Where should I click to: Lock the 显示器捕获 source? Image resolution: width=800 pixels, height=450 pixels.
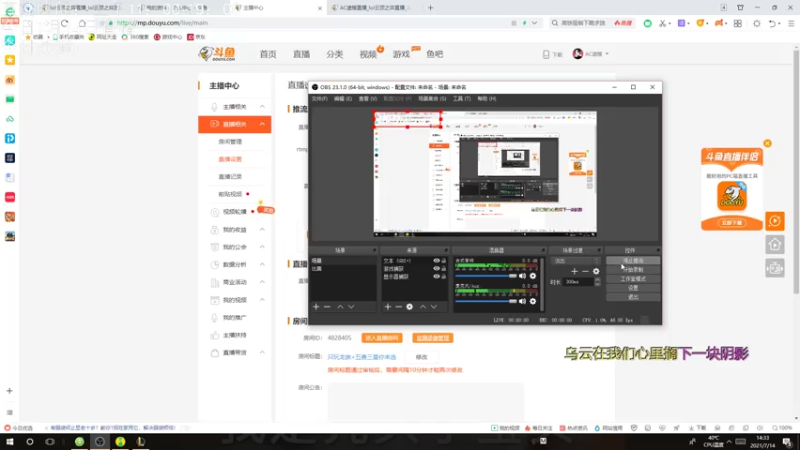click(443, 277)
